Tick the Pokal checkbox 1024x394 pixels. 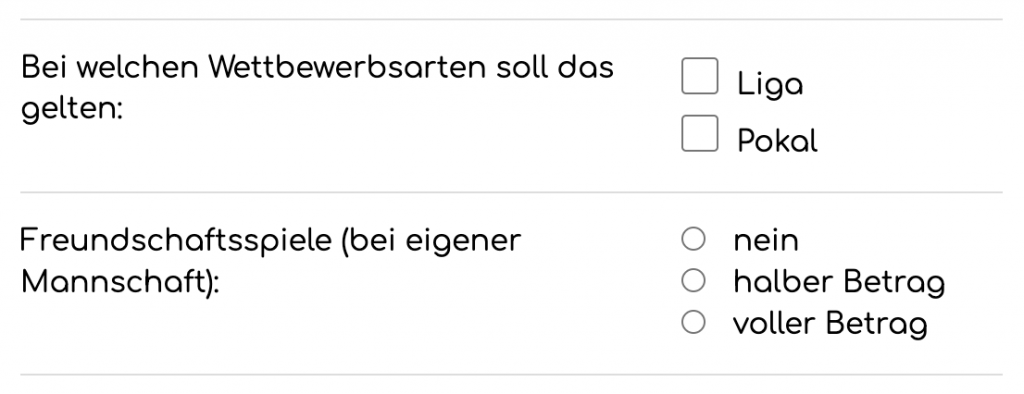click(699, 133)
